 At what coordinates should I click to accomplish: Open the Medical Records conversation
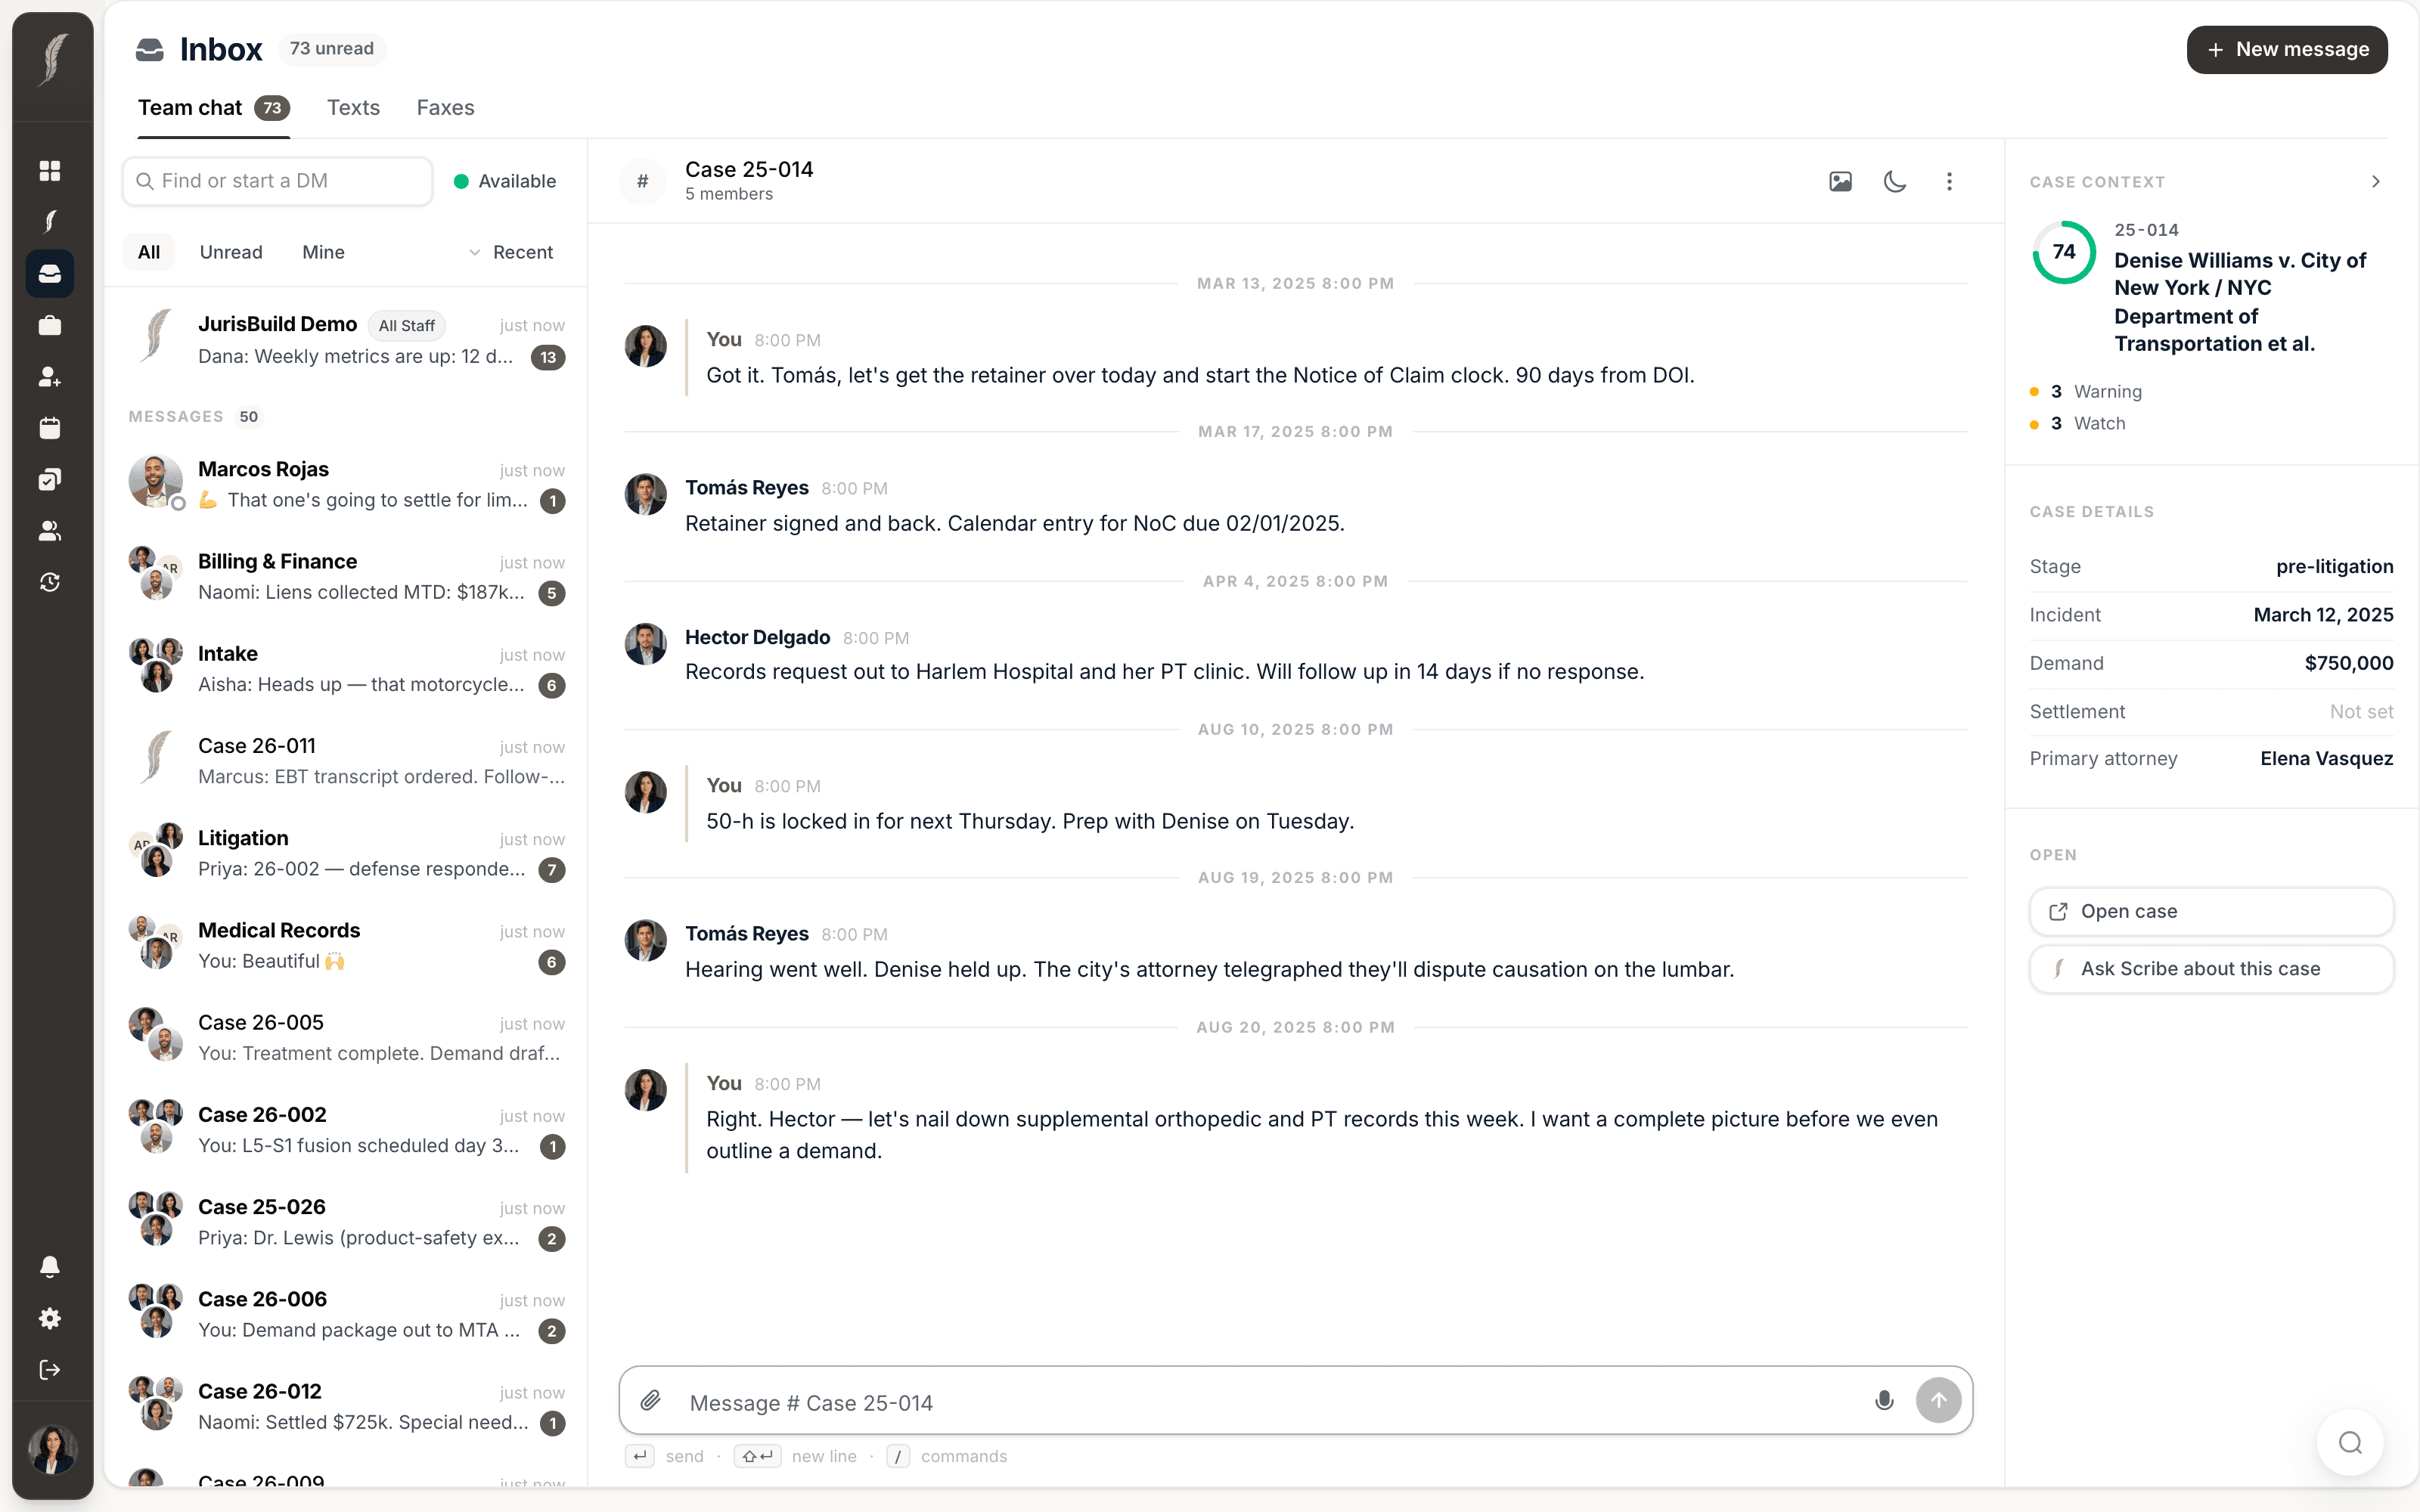346,945
